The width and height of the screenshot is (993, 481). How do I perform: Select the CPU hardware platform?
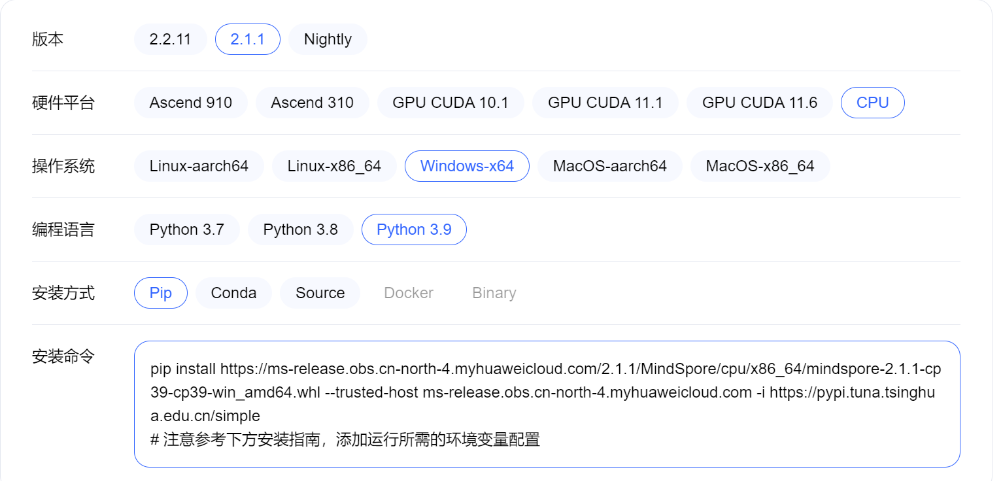[x=872, y=102]
